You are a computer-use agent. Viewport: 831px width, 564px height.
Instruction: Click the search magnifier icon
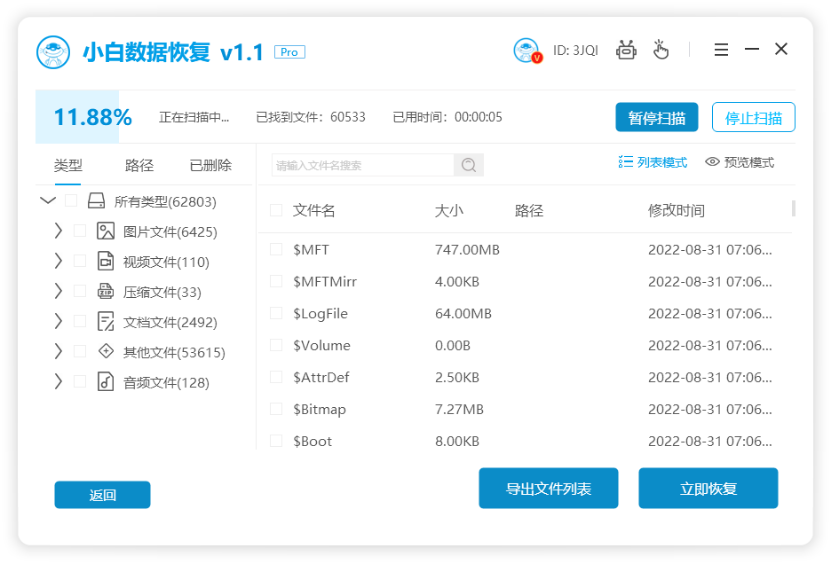coord(468,165)
